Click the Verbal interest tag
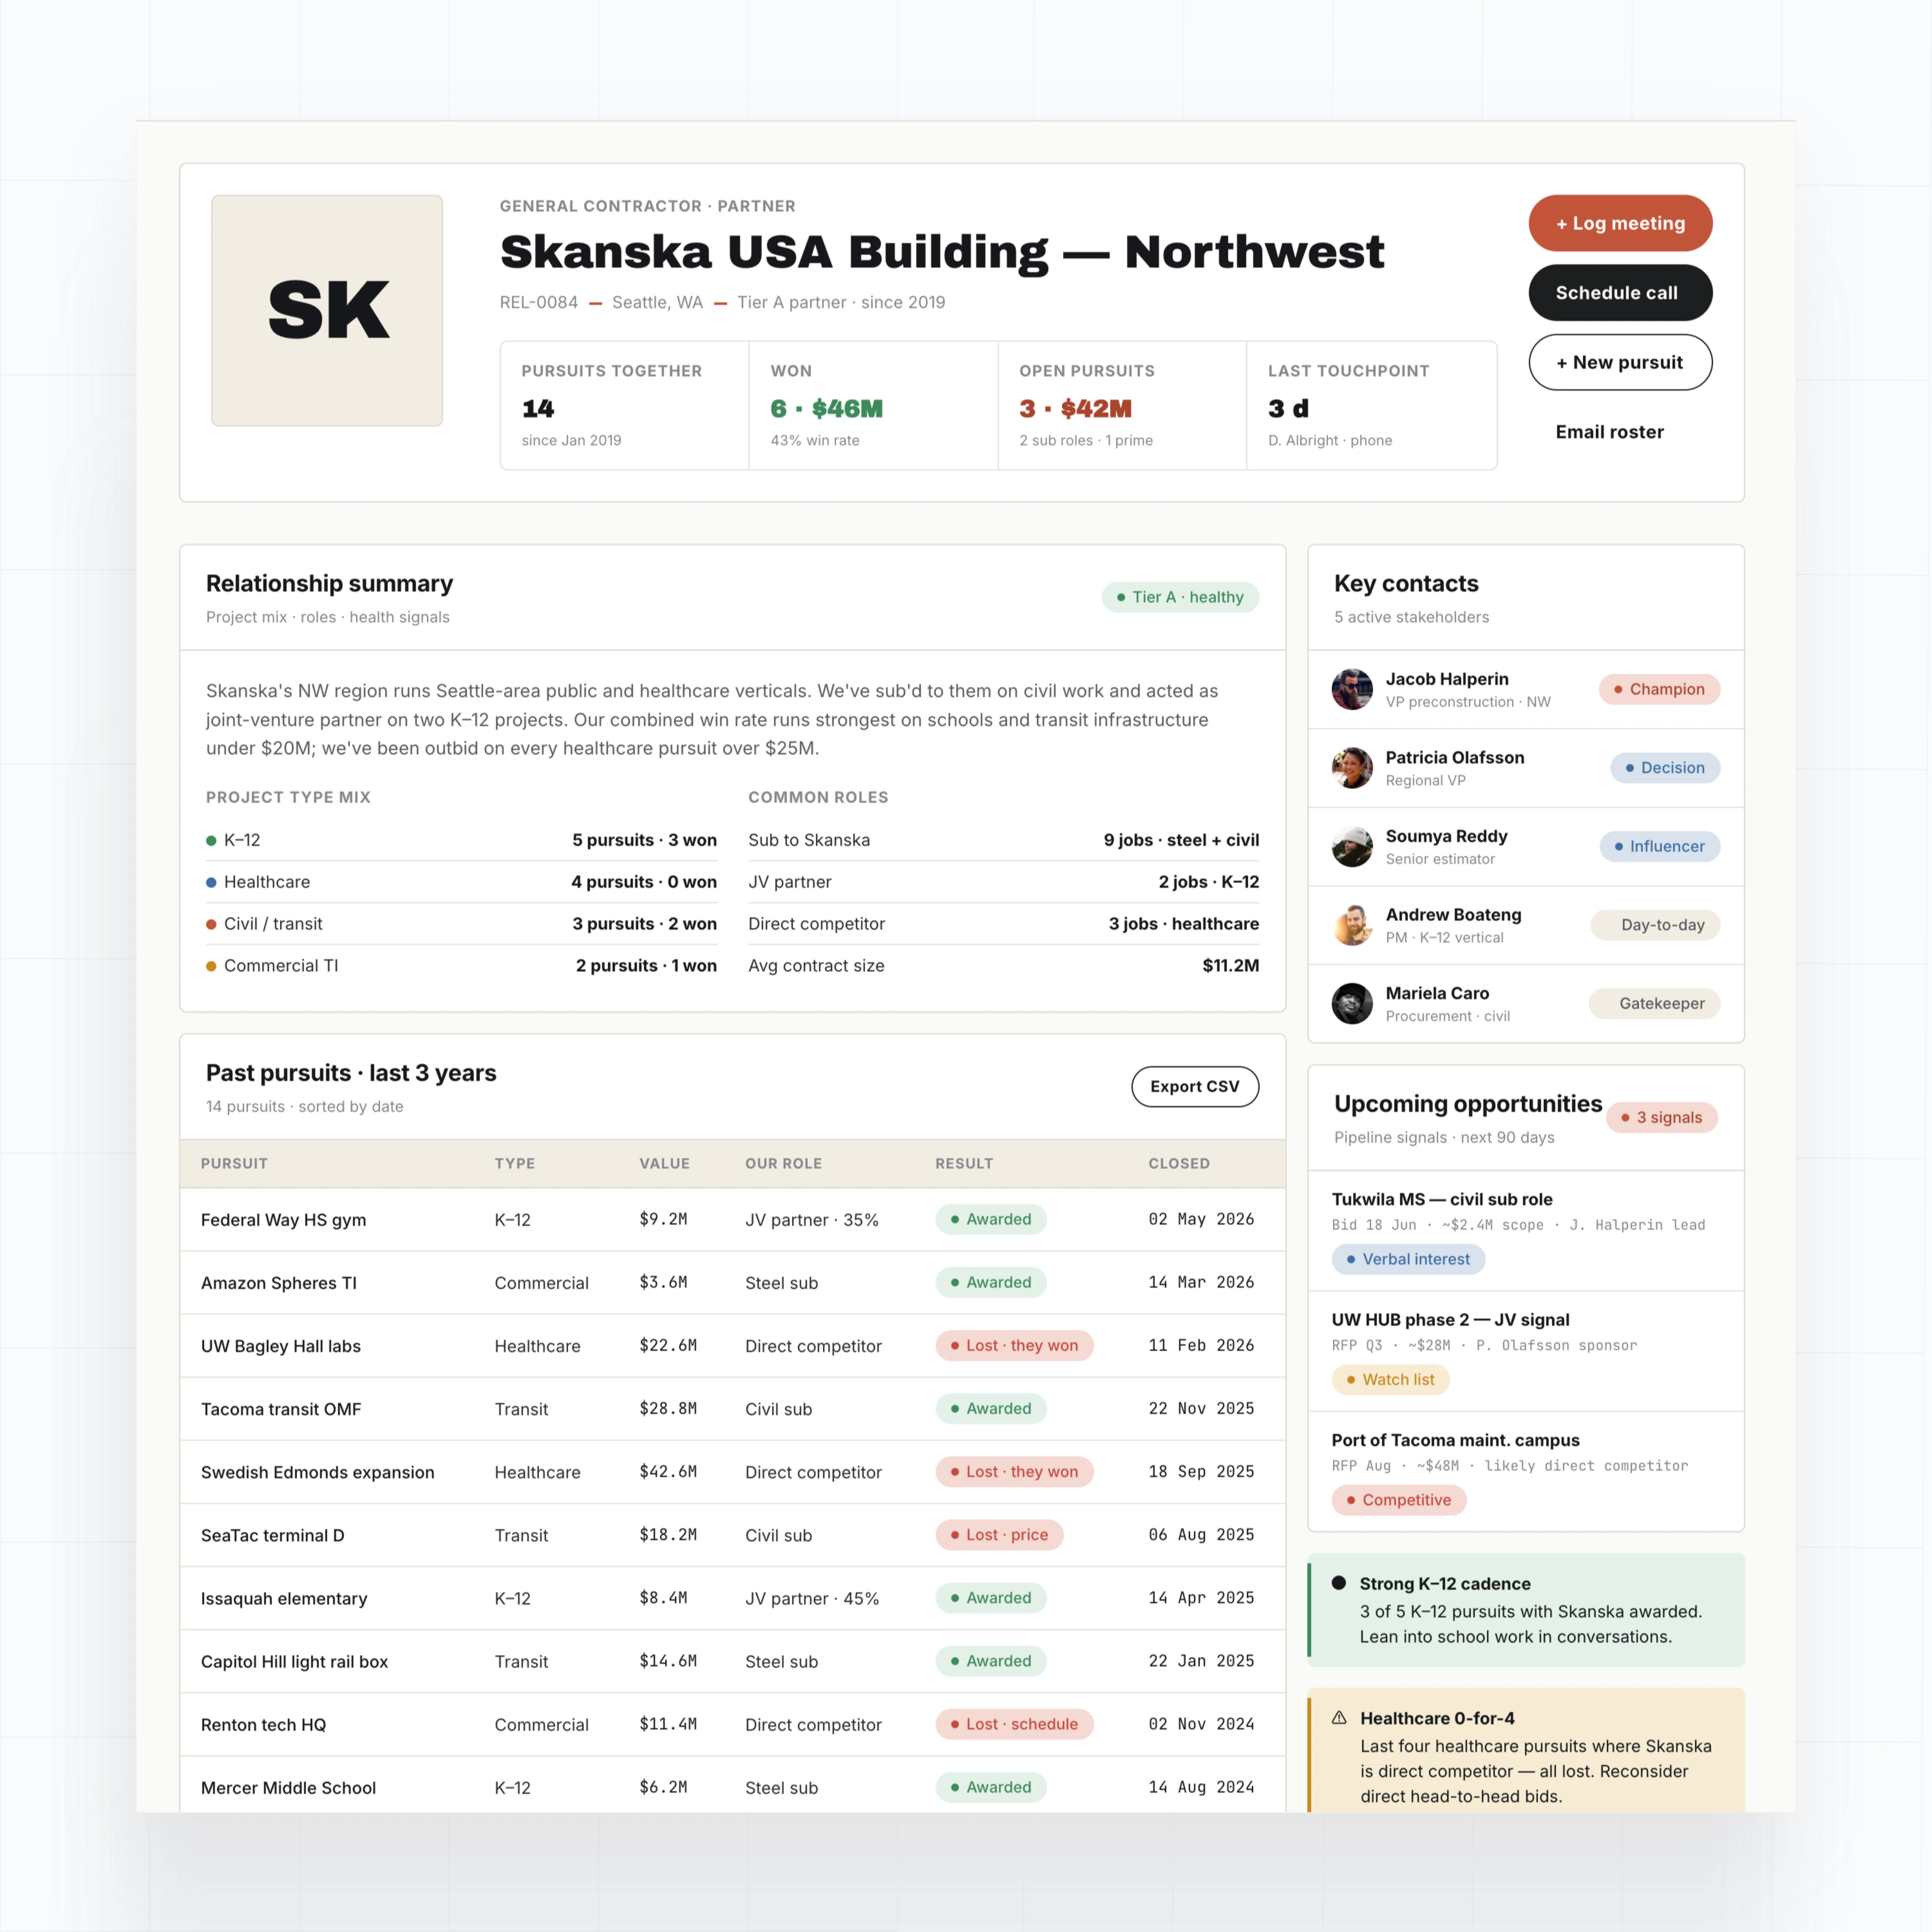This screenshot has height=1932, width=1932. [1408, 1259]
